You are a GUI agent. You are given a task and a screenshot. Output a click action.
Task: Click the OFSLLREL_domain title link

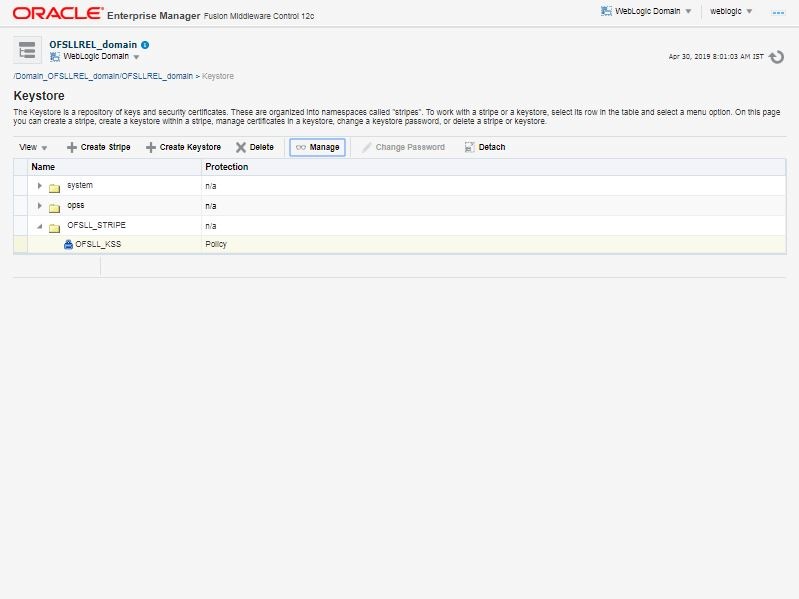pyautogui.click(x=93, y=45)
